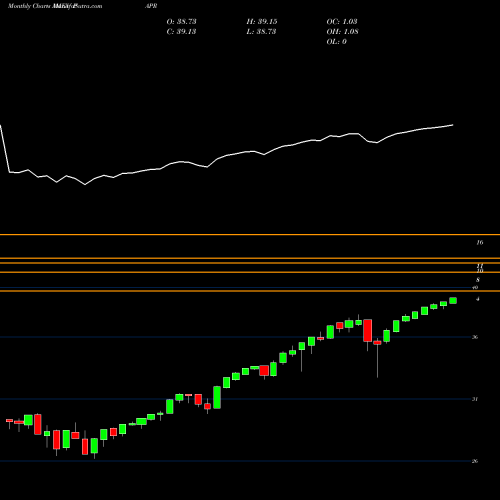Select the high price reading H: 39.15
This screenshot has height=500, width=500.
tap(262, 22)
